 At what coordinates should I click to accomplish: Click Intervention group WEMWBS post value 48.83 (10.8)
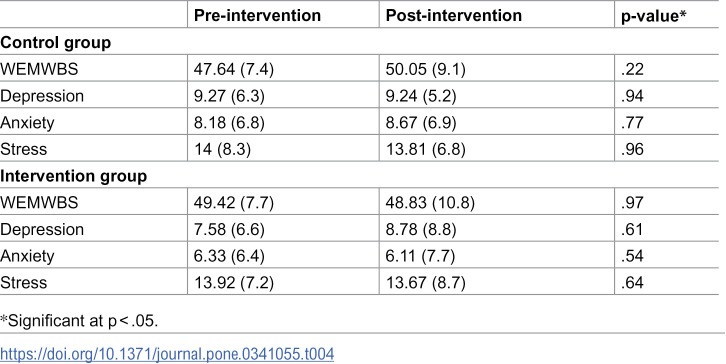(430, 203)
